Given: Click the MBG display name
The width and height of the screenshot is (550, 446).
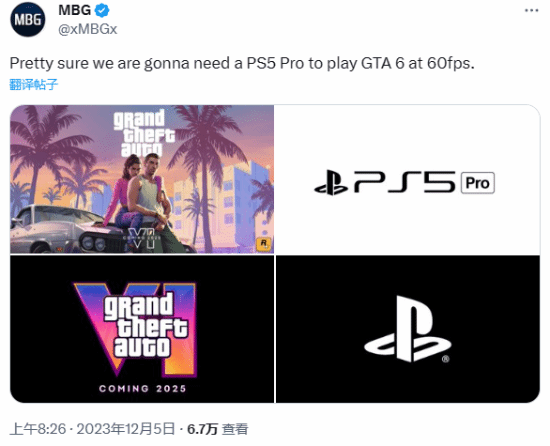Looking at the screenshot, I should (75, 11).
